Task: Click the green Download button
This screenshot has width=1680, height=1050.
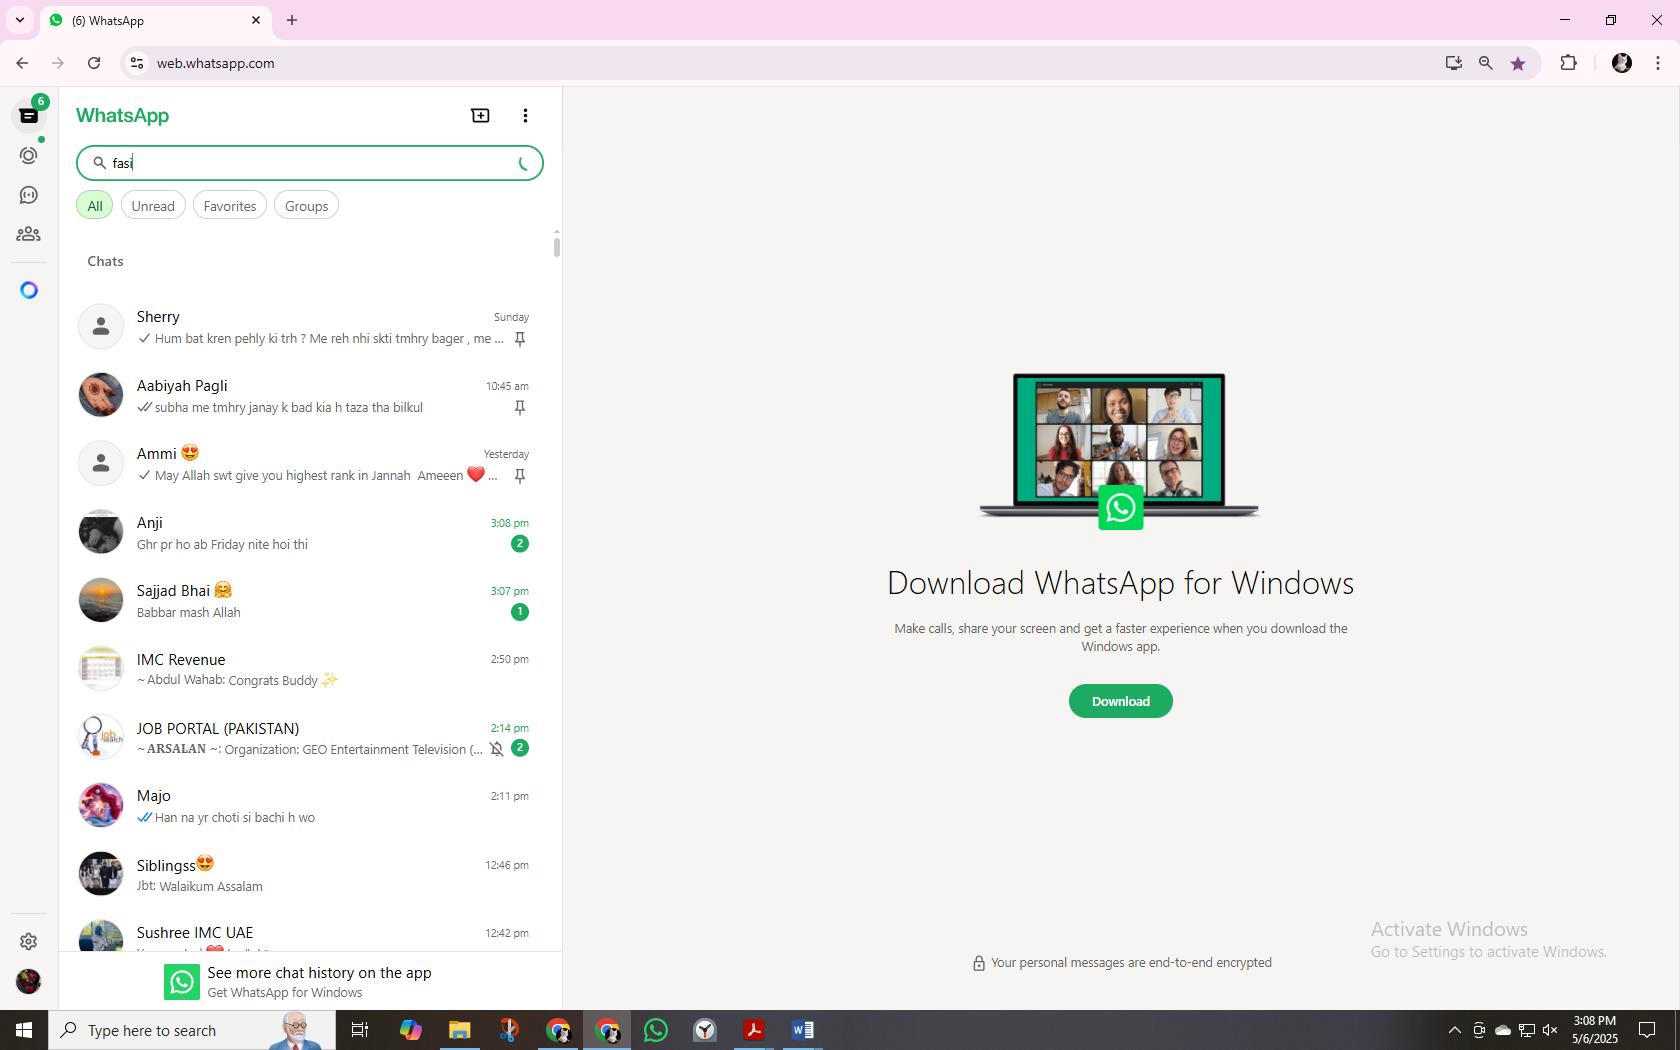Action: pyautogui.click(x=1121, y=701)
